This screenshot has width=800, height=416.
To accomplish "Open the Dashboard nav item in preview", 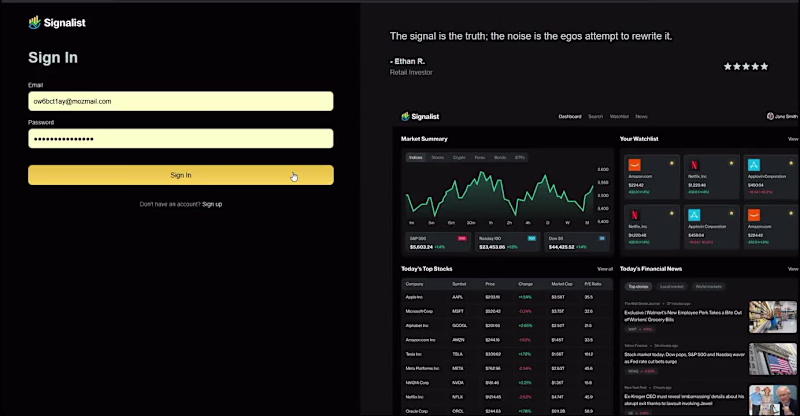I will 569,116.
